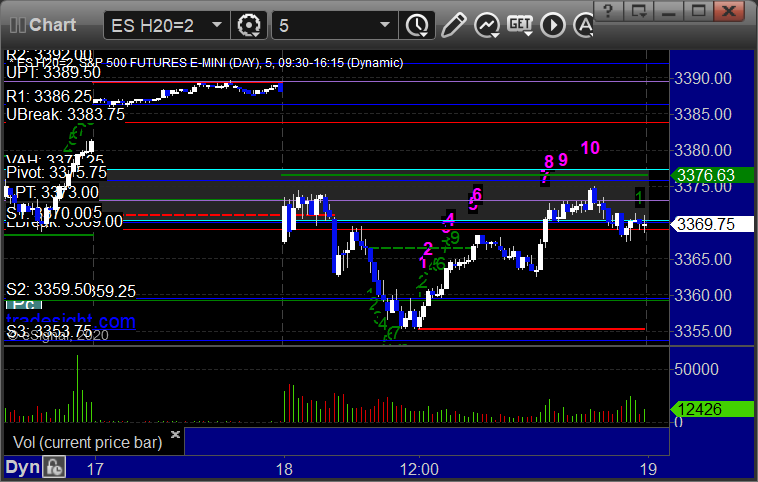Click the green 3376.63 price marker
The image size is (758, 482).
tap(711, 175)
